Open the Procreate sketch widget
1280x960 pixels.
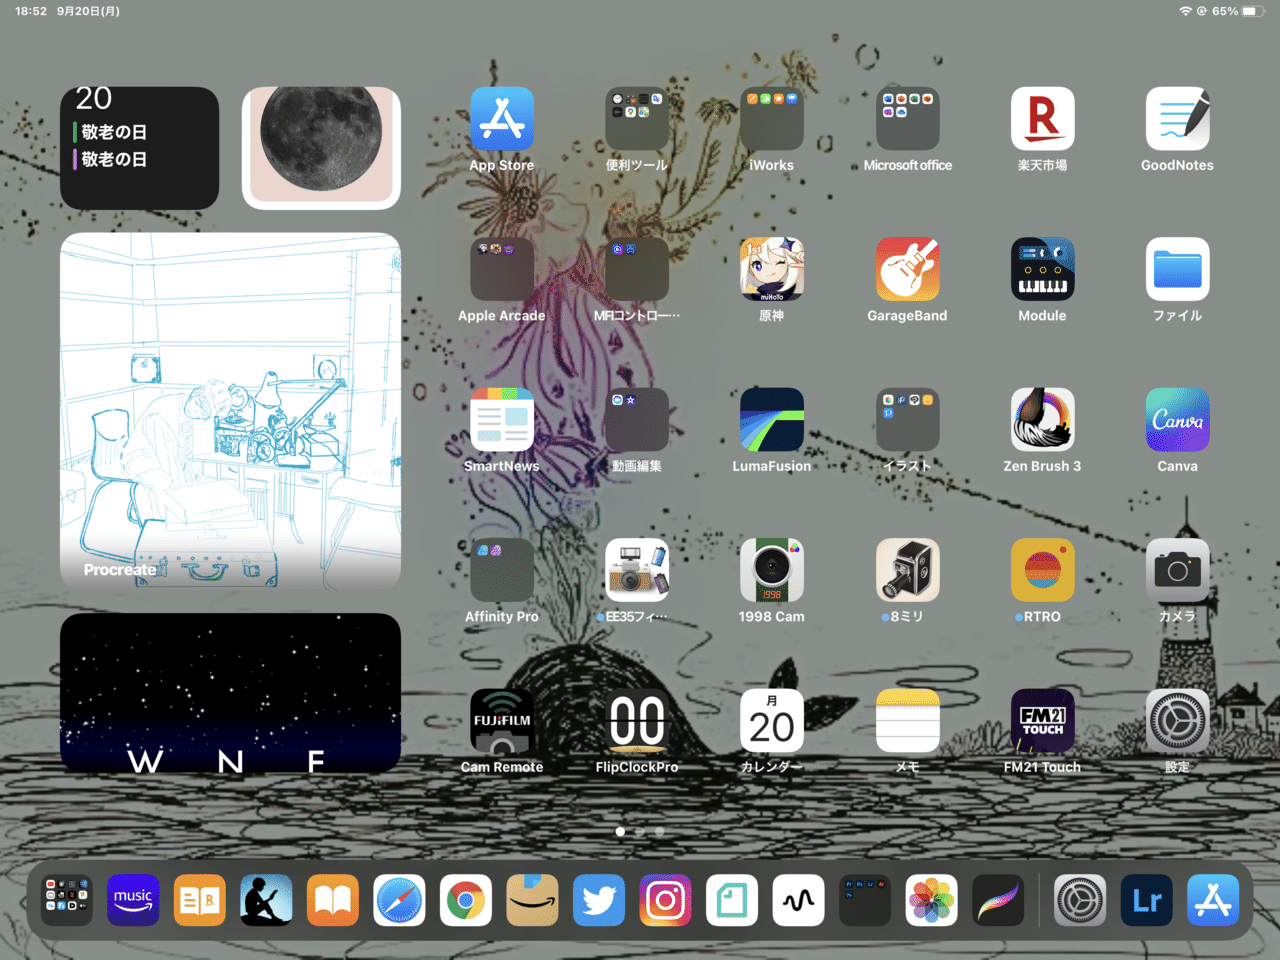[x=230, y=411]
